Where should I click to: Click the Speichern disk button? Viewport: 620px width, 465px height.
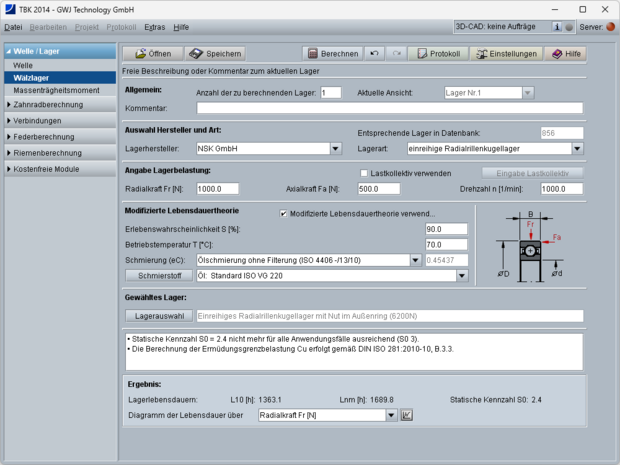coord(215,53)
